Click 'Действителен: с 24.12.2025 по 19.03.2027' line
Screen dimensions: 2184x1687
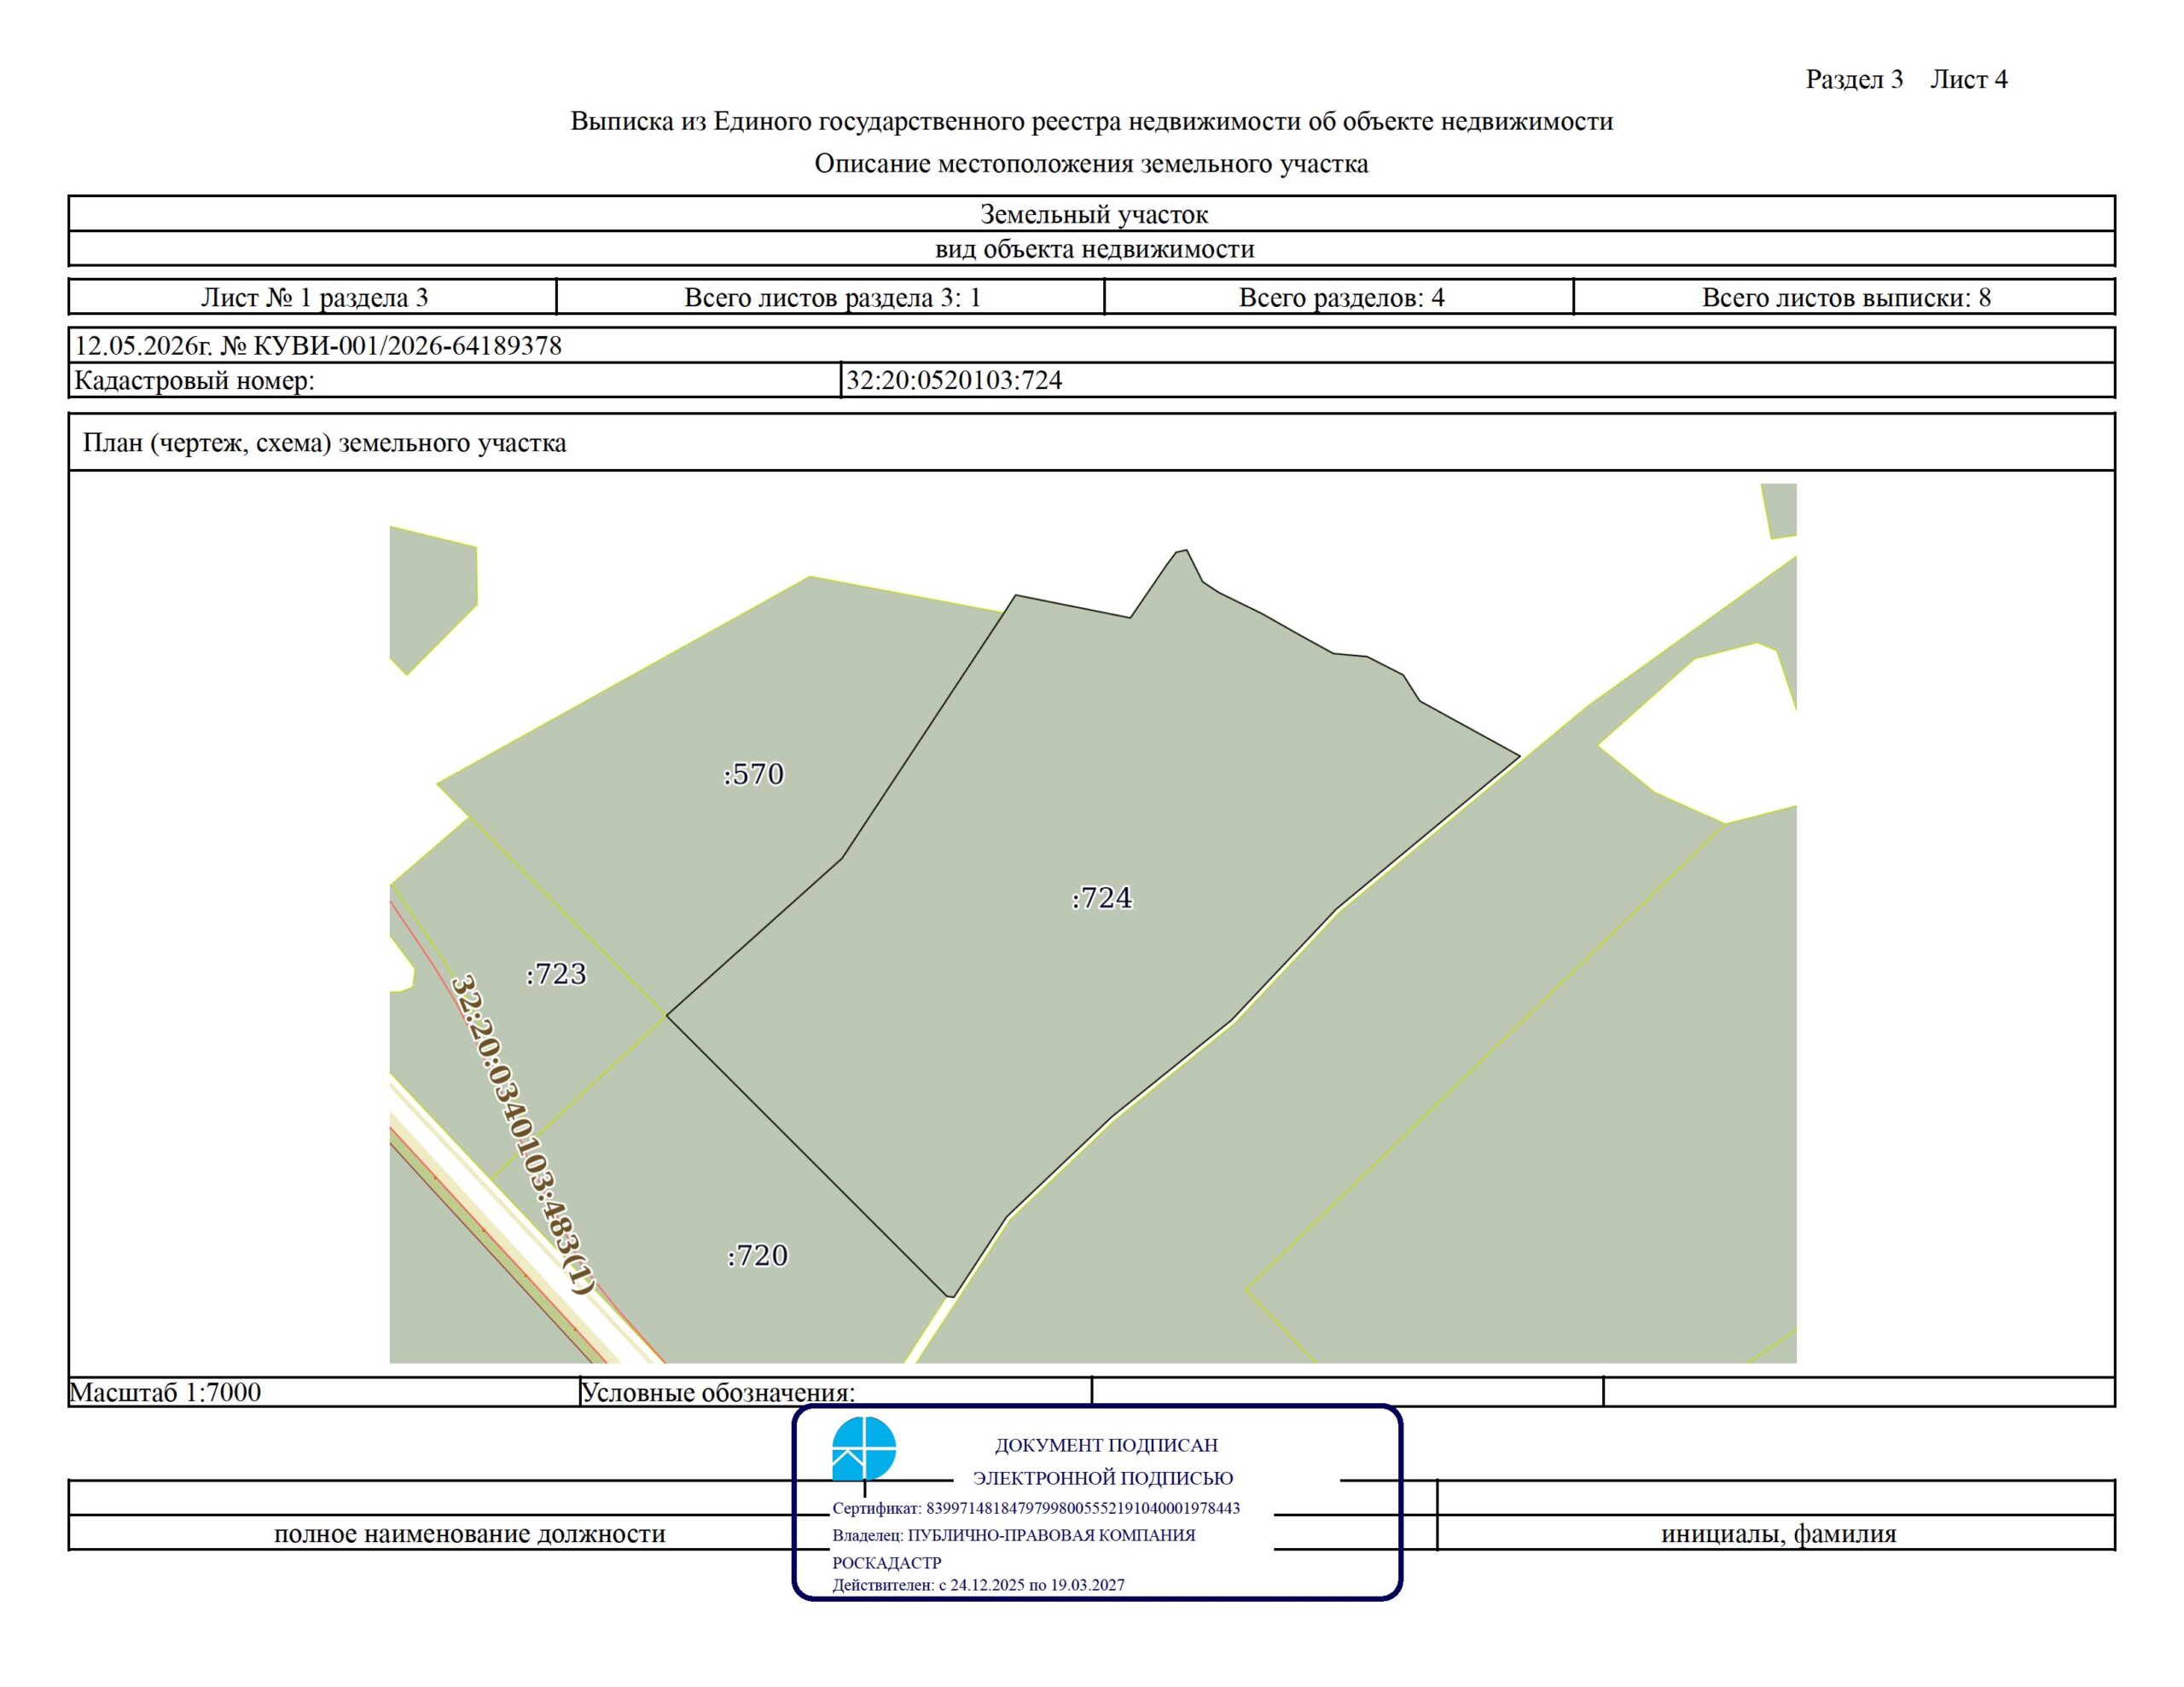978,1585
